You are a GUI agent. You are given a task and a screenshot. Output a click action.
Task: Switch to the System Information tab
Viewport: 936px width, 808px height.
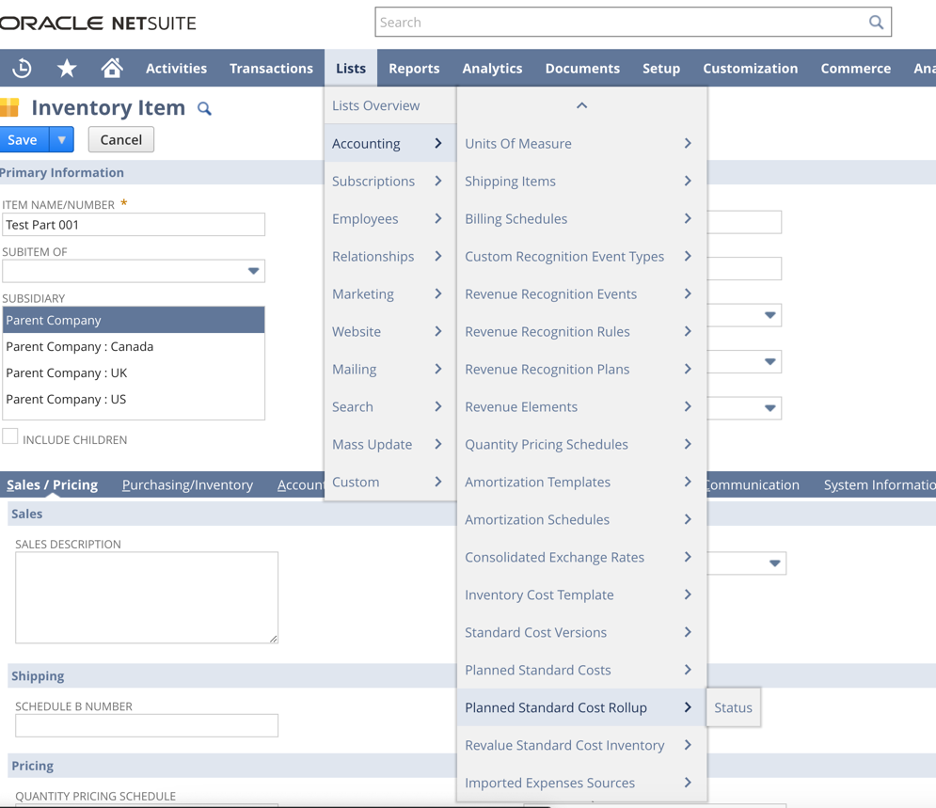coord(878,484)
